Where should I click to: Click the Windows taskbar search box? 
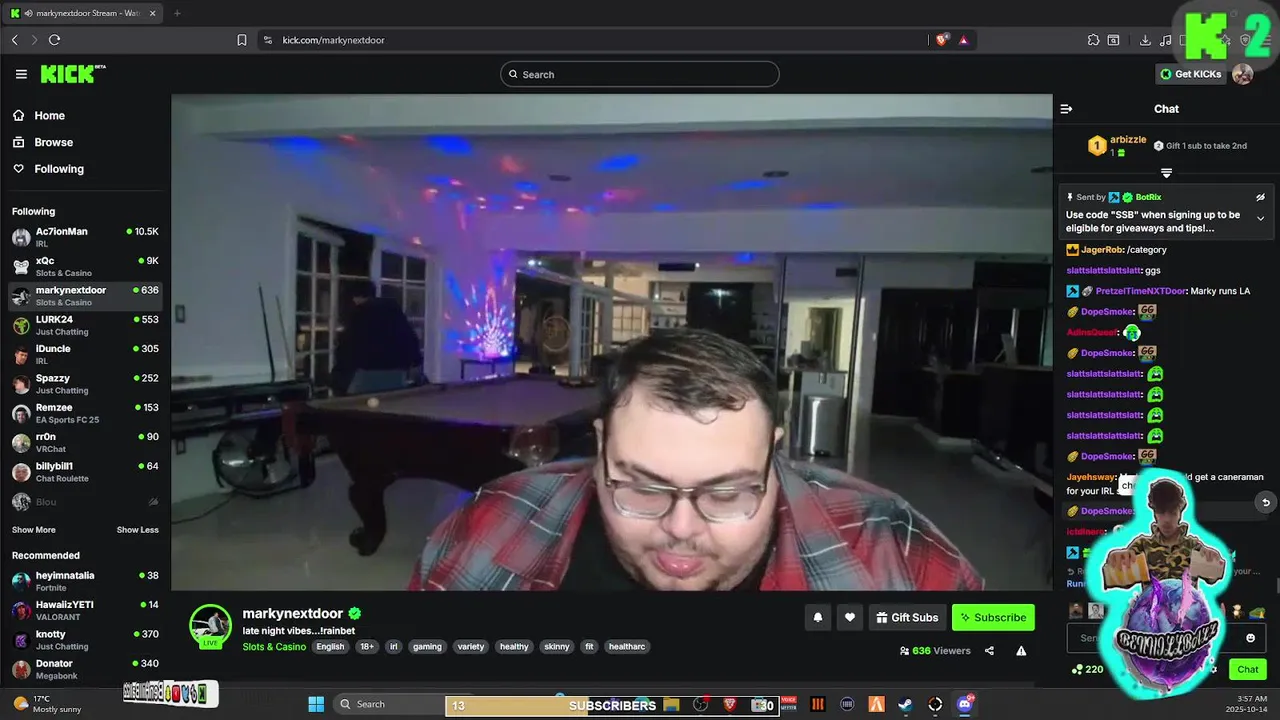(x=387, y=704)
